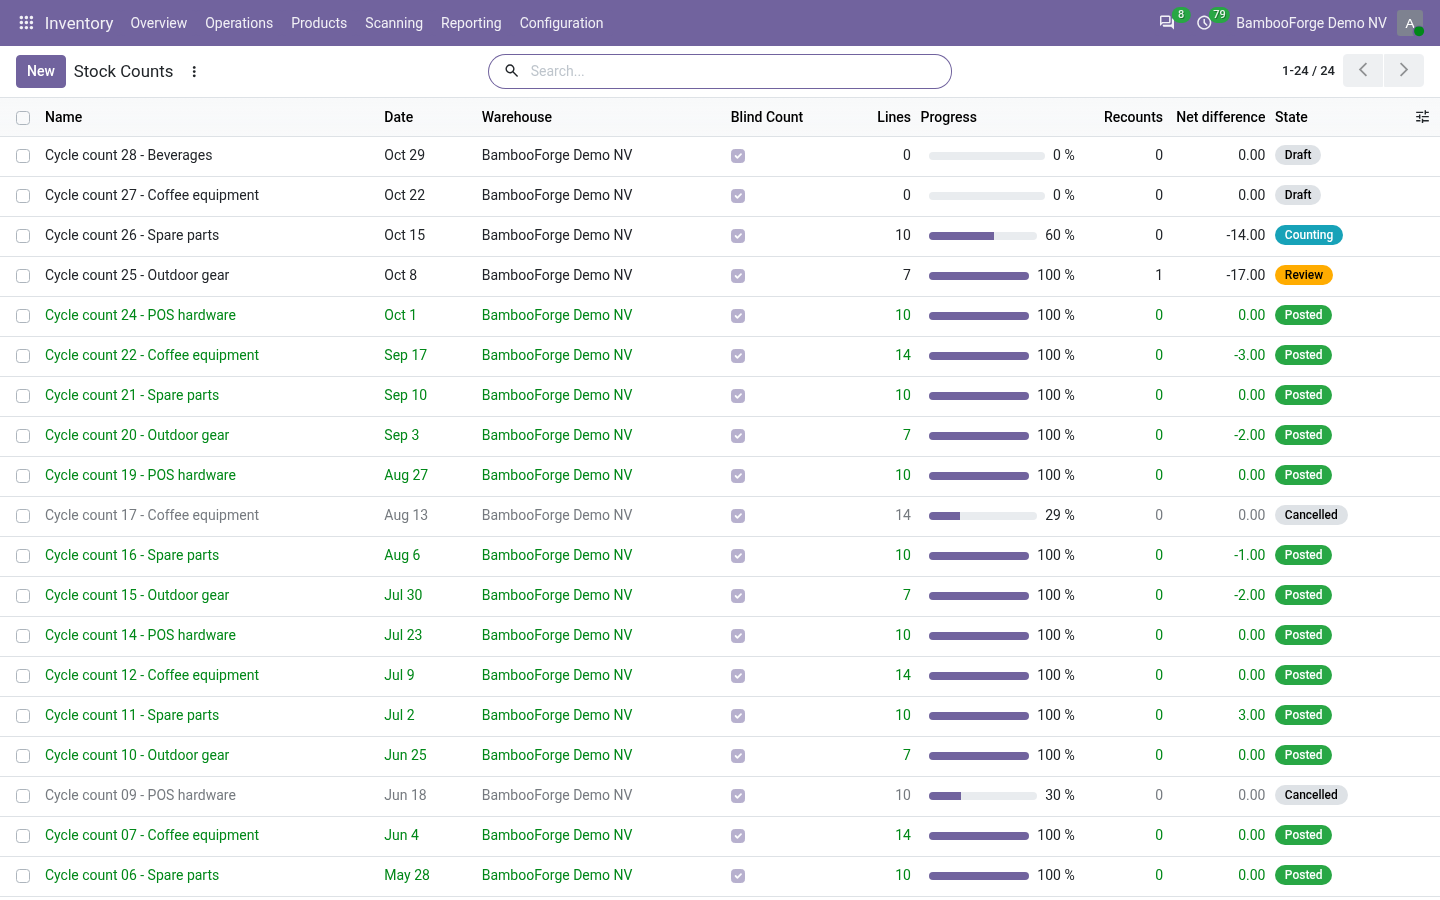The image size is (1440, 900).
Task: Open the Configuration menu
Action: click(x=561, y=22)
